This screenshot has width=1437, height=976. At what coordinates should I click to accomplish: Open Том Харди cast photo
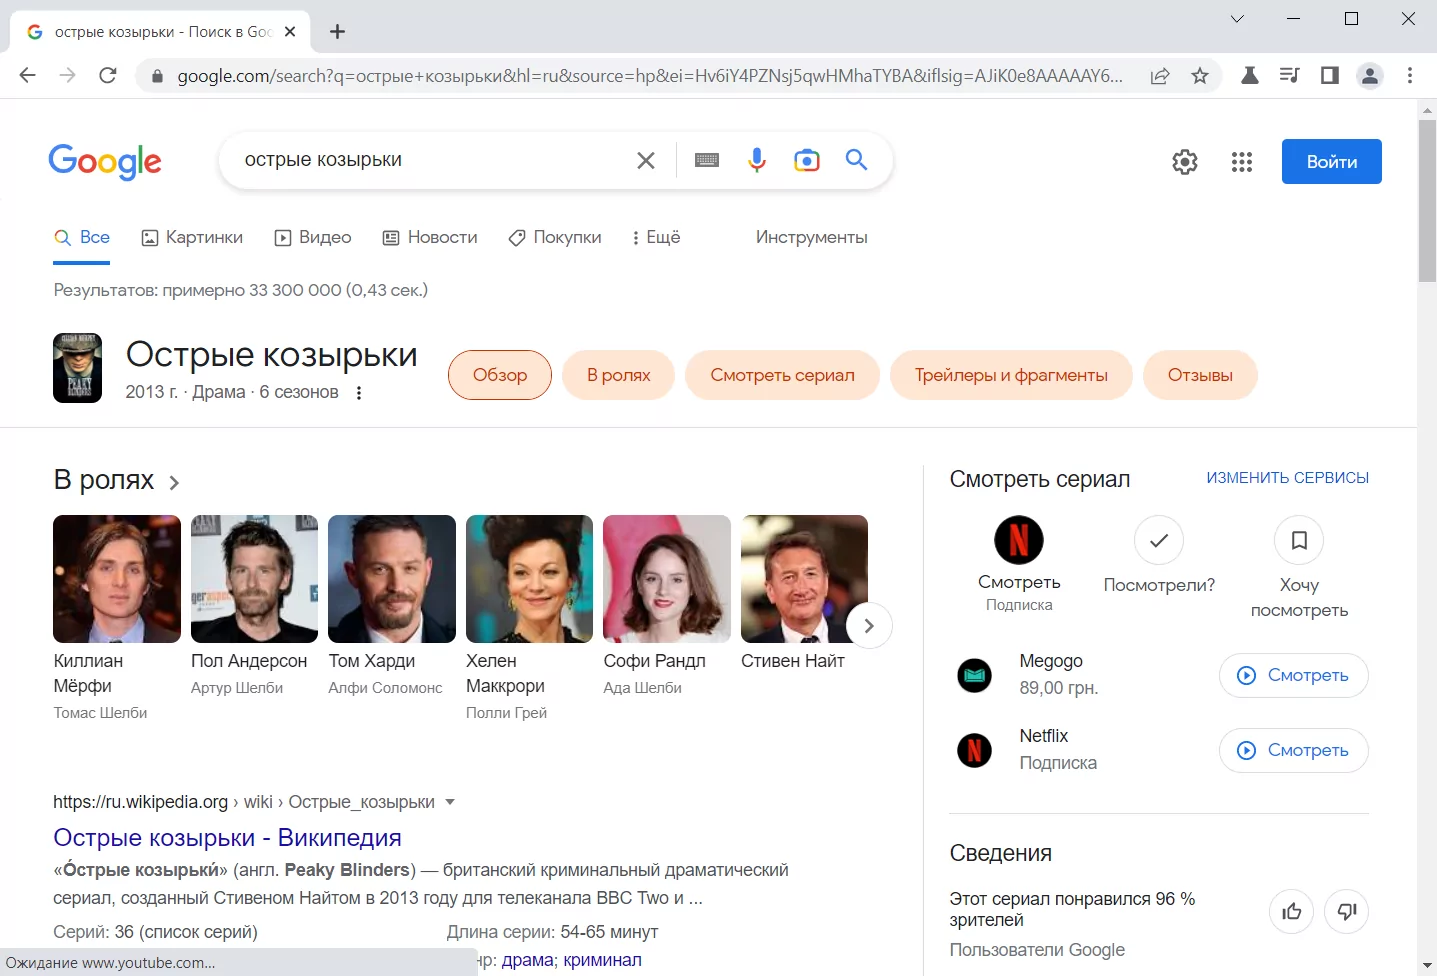tap(392, 579)
